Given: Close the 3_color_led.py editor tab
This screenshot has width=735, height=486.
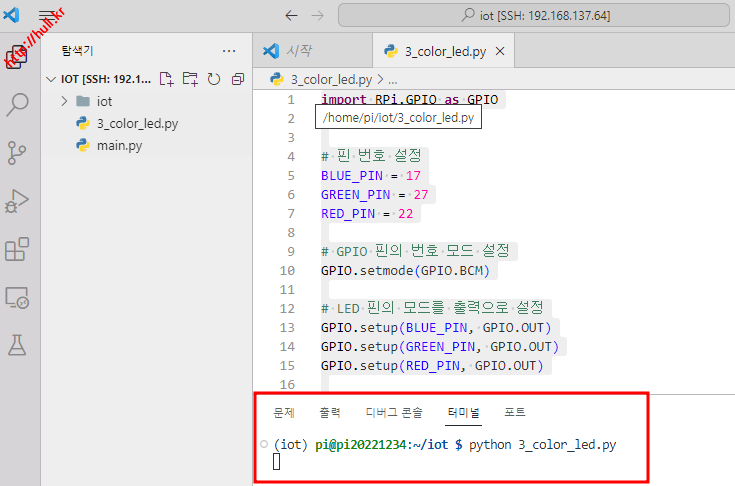Looking at the screenshot, I should (501, 51).
